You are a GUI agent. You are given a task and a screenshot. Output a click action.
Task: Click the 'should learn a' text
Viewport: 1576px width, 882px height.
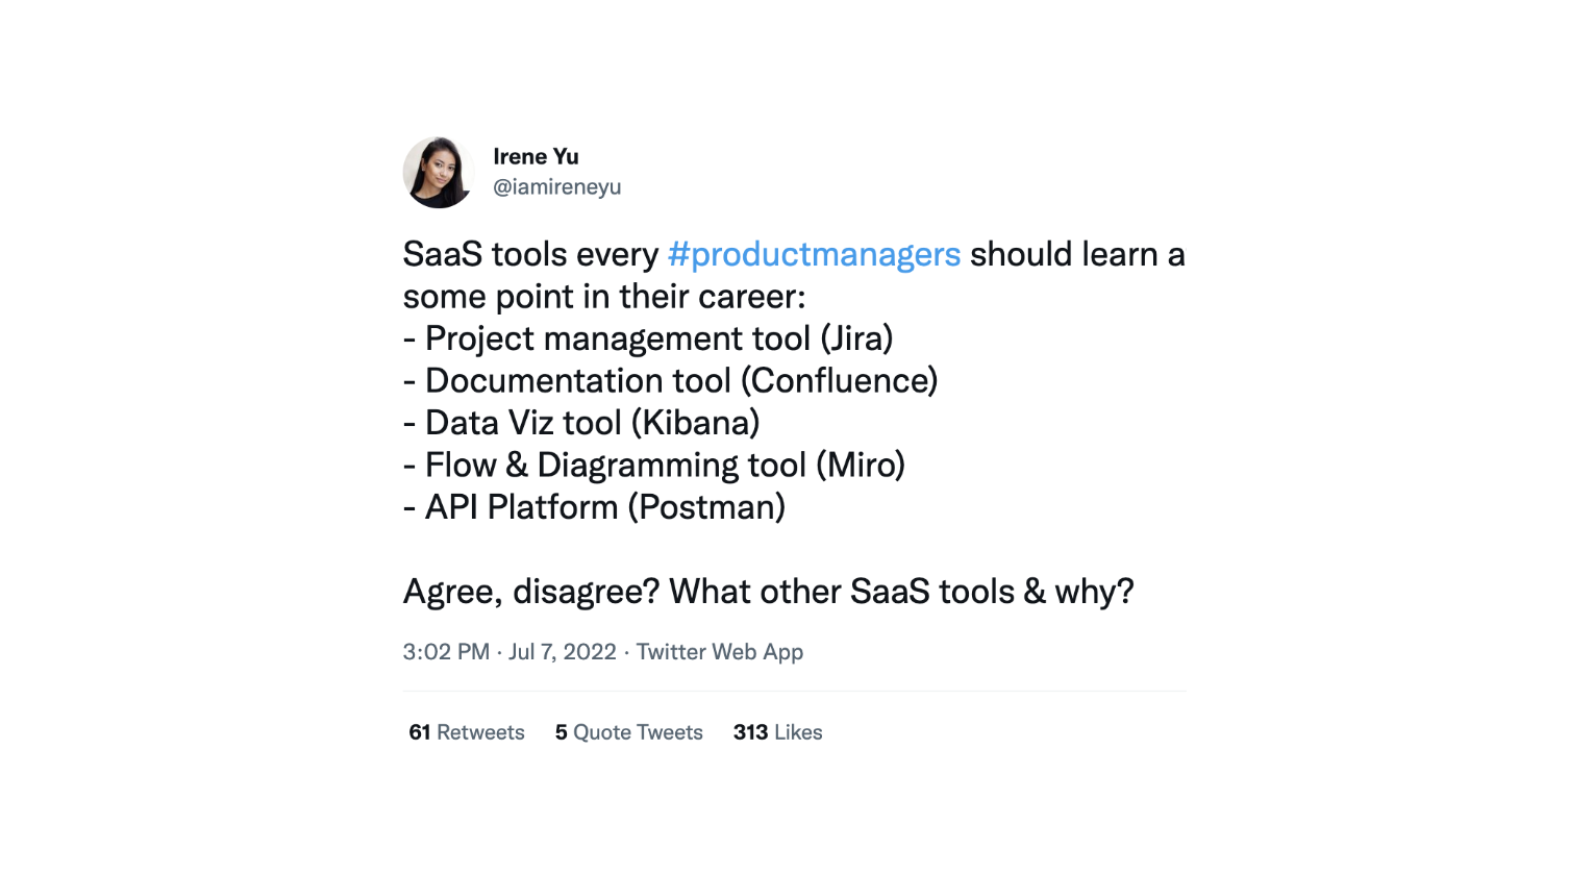click(x=1076, y=255)
